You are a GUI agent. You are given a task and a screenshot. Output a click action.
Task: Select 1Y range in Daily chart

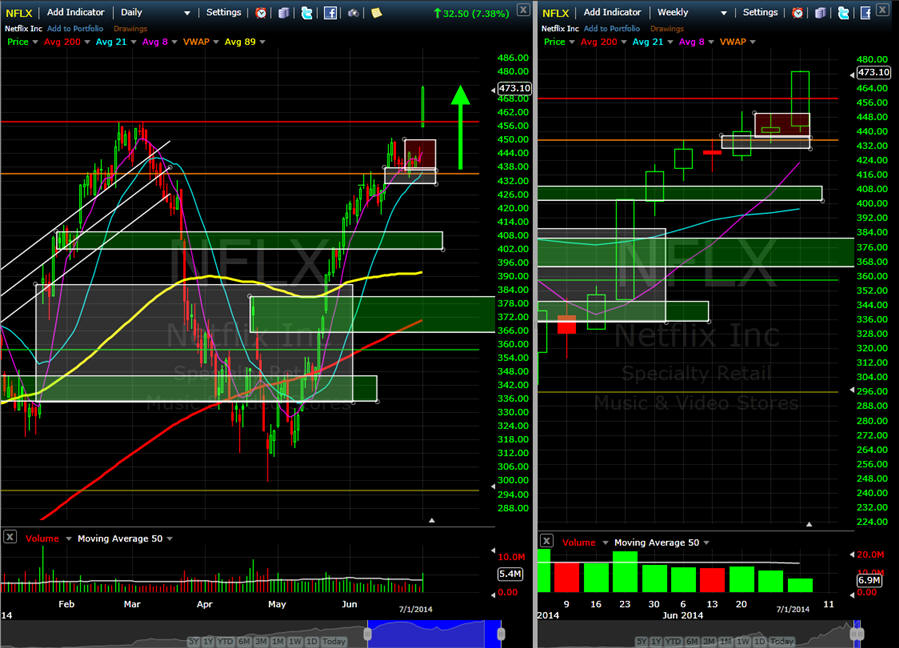click(208, 641)
